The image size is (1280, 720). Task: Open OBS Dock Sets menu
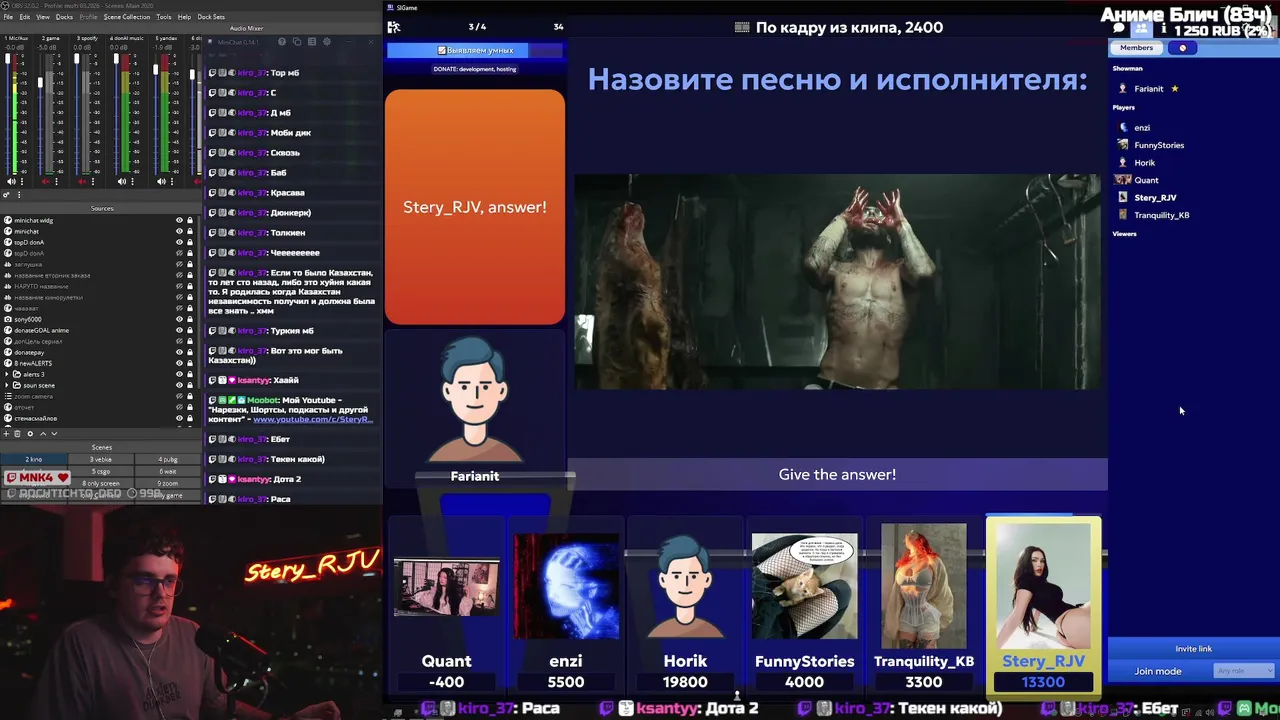211,17
